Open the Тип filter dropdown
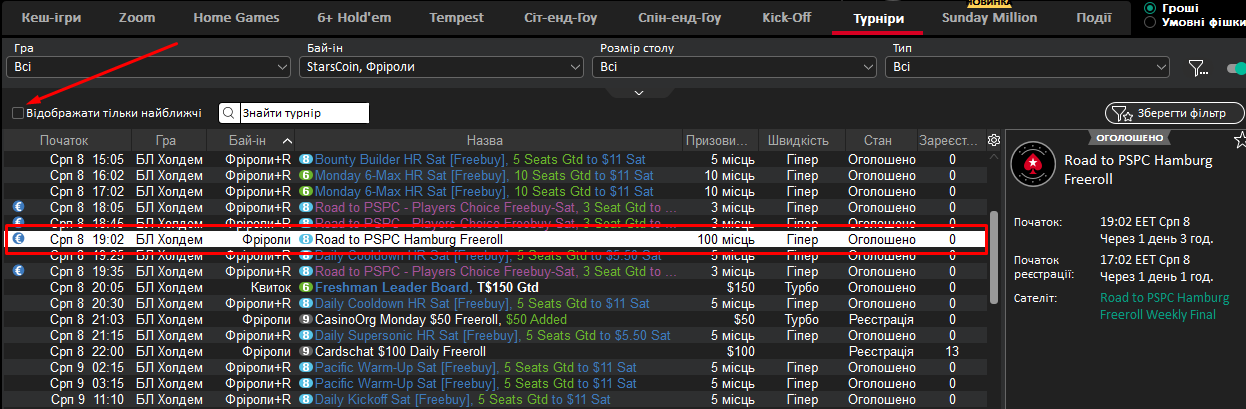Screen dimensions: 1246x409 1028,67
